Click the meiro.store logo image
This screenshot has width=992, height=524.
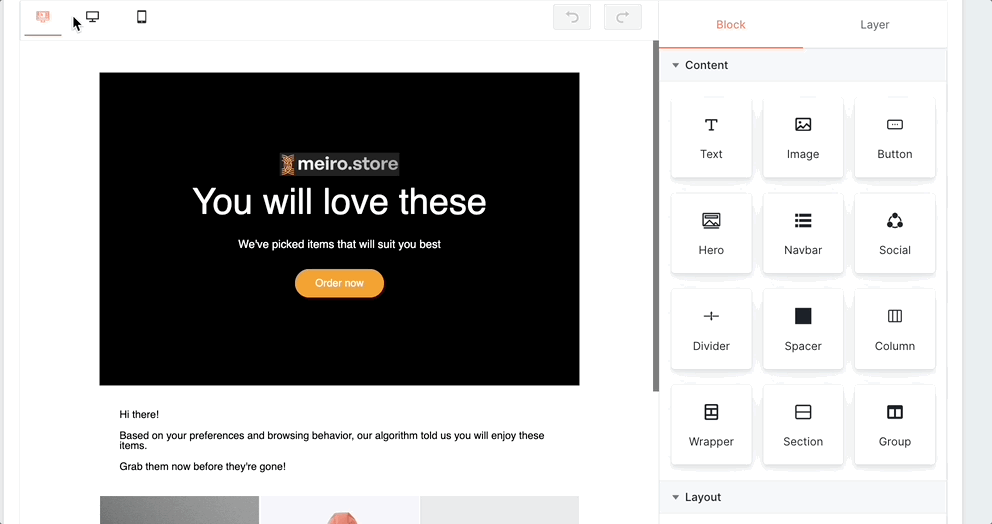[339, 164]
